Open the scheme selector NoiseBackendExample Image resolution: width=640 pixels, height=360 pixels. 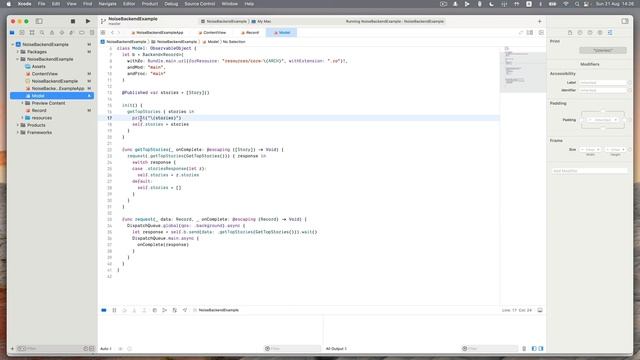(x=224, y=21)
